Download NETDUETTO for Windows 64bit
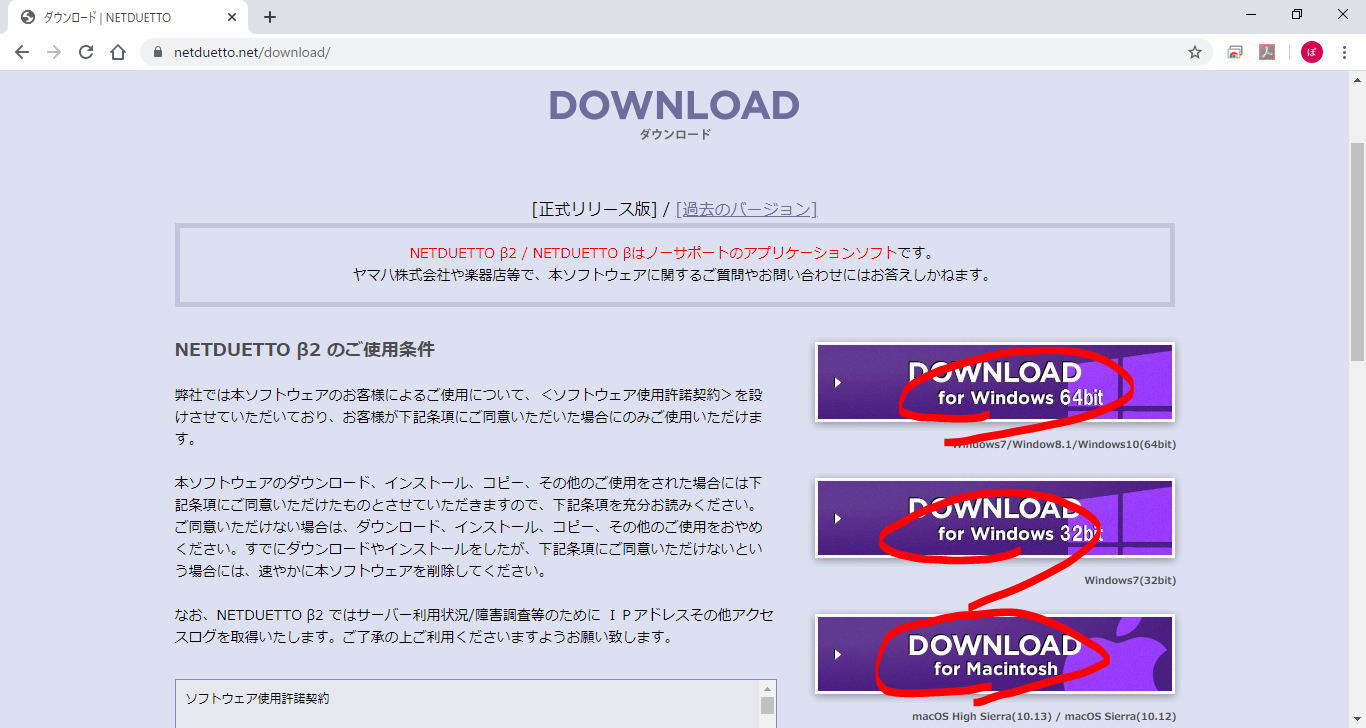This screenshot has width=1366, height=728. (x=995, y=382)
